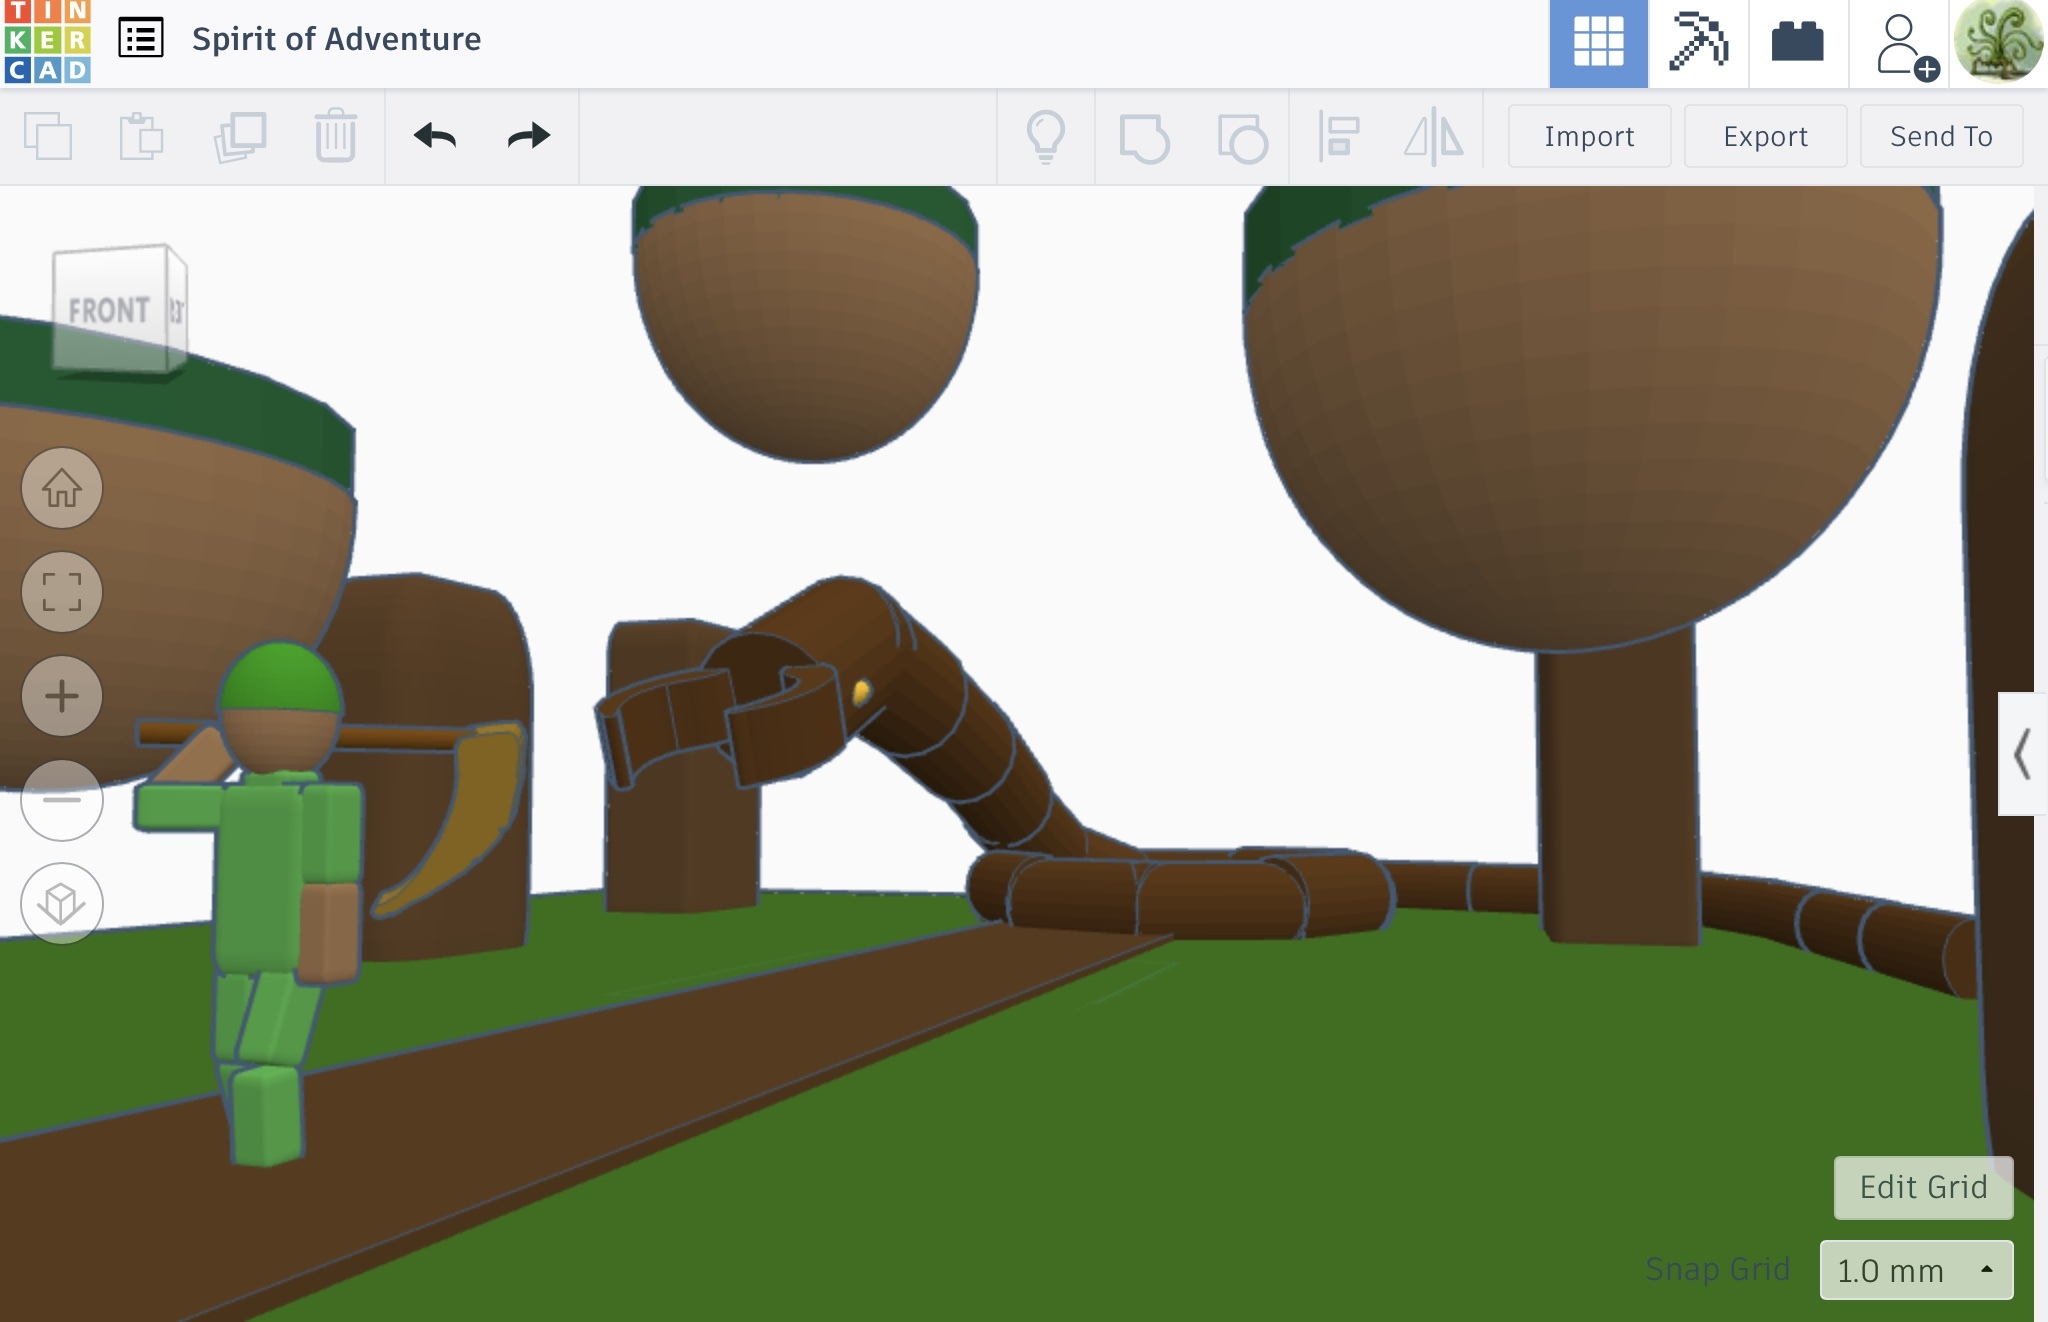Open the Snap Grid 1.0 mm dropdown
This screenshot has width=2048, height=1322.
click(x=1916, y=1270)
